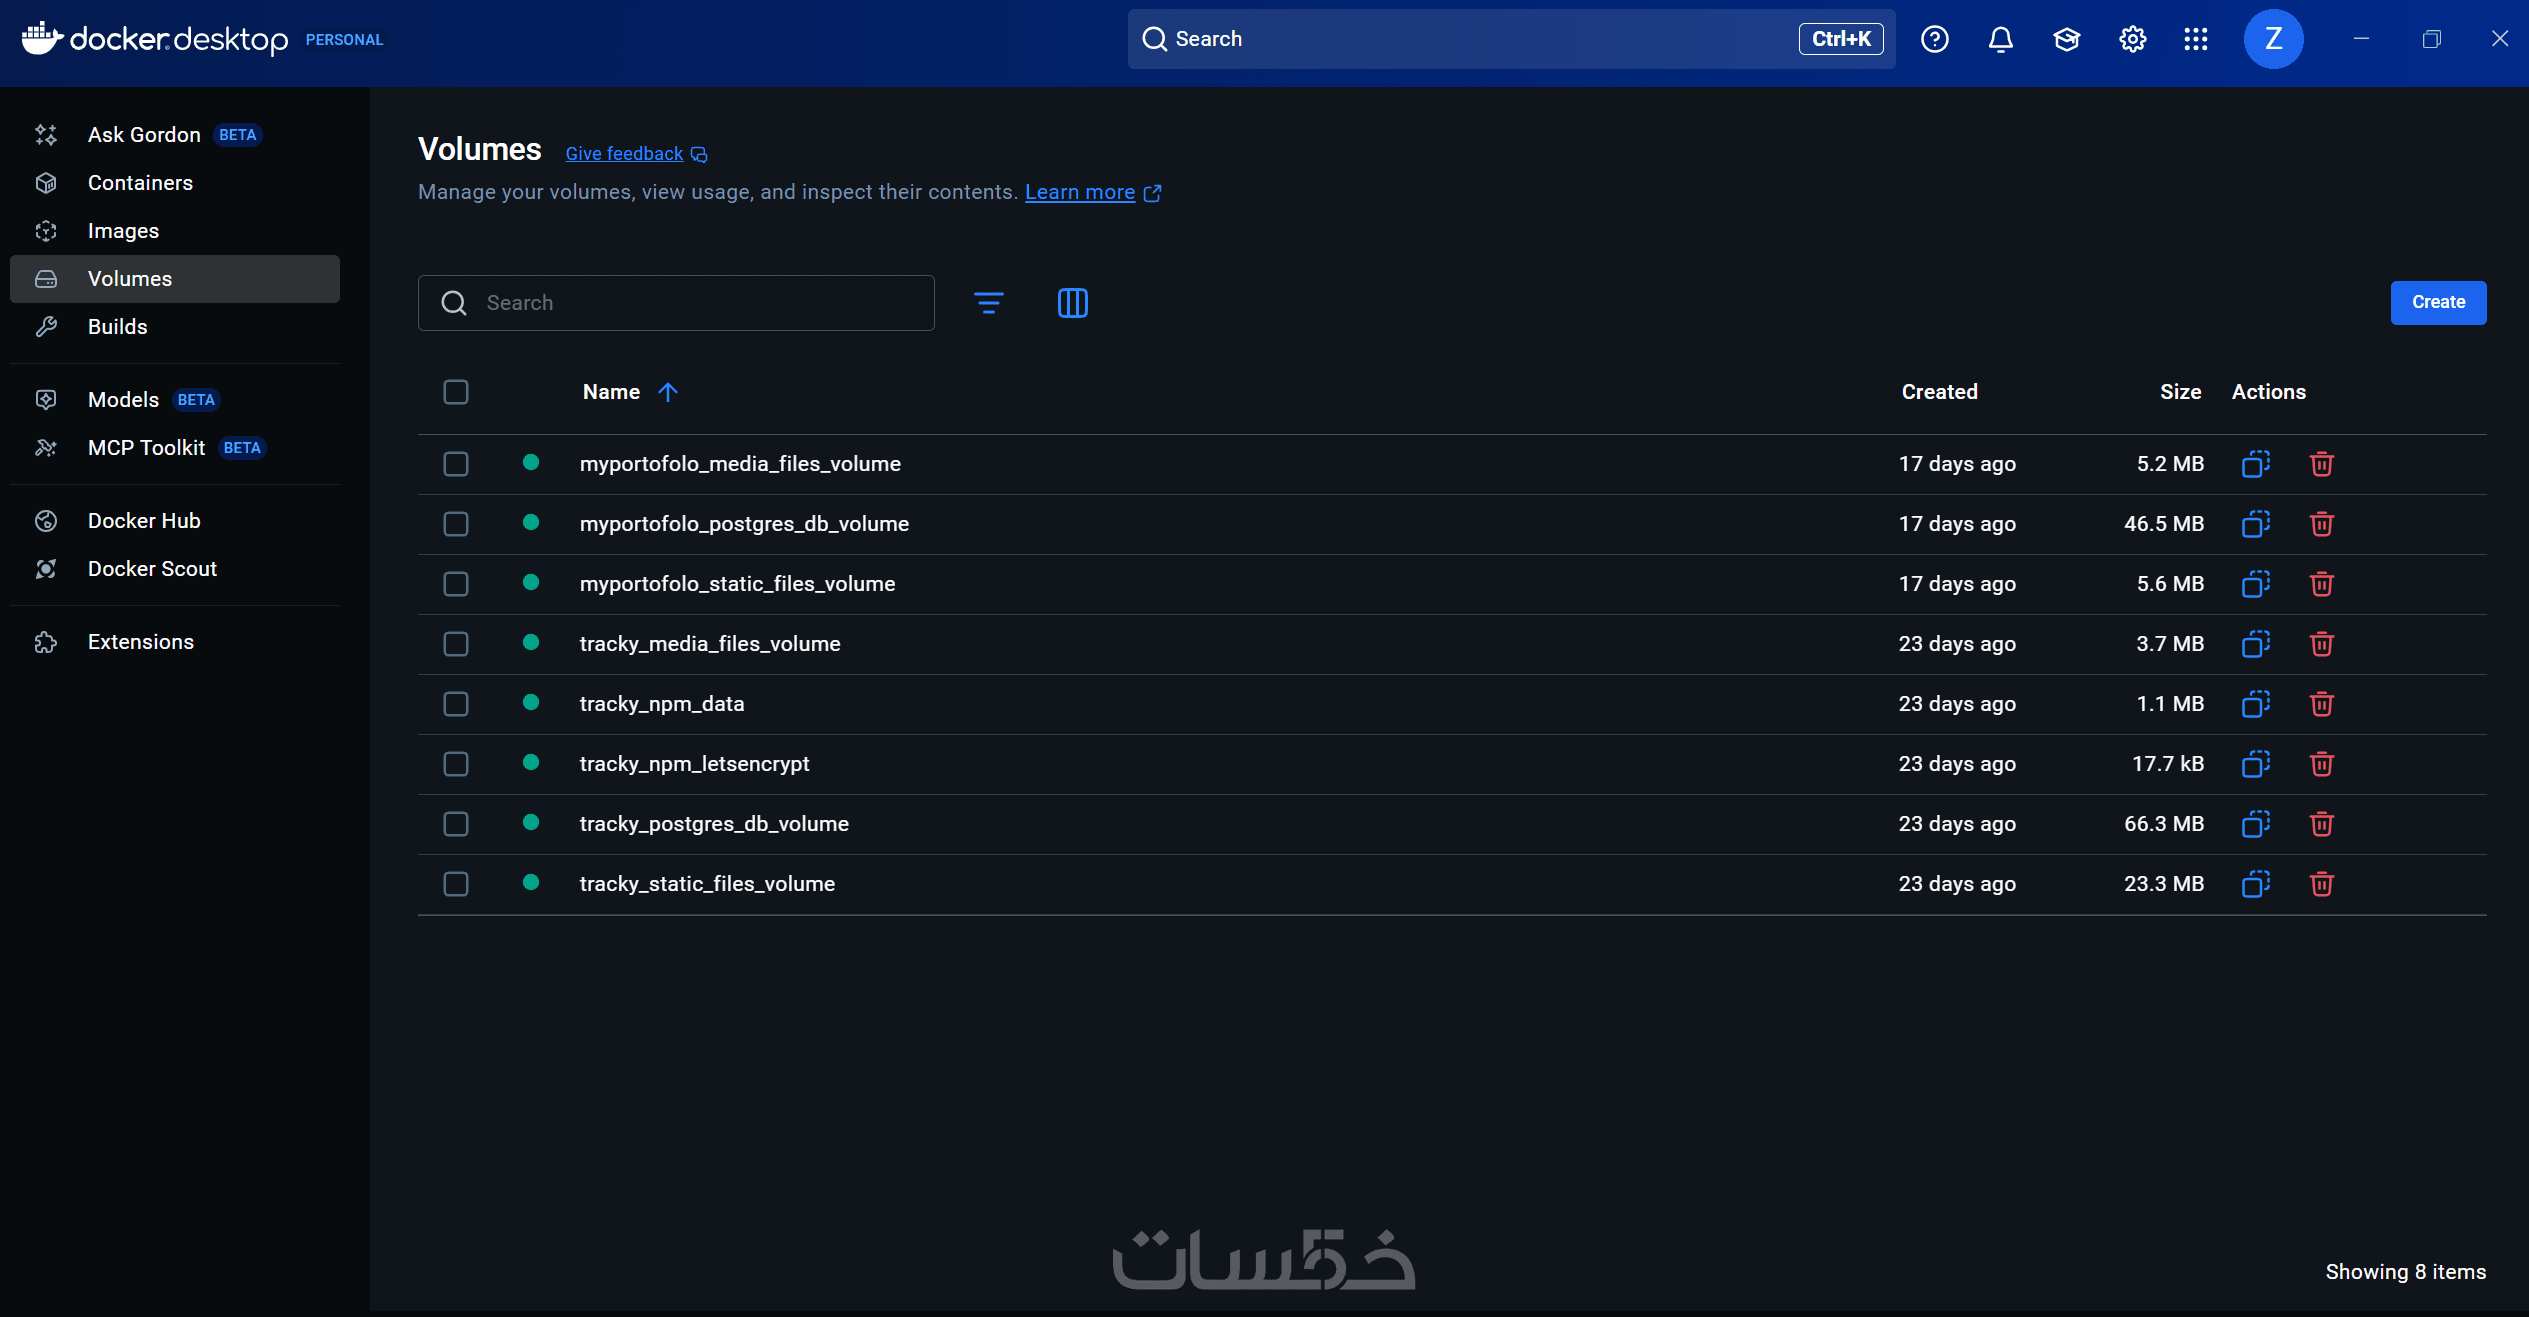Open the Learning center icon
Viewport: 2529px width, 1317px height.
click(x=2066, y=39)
